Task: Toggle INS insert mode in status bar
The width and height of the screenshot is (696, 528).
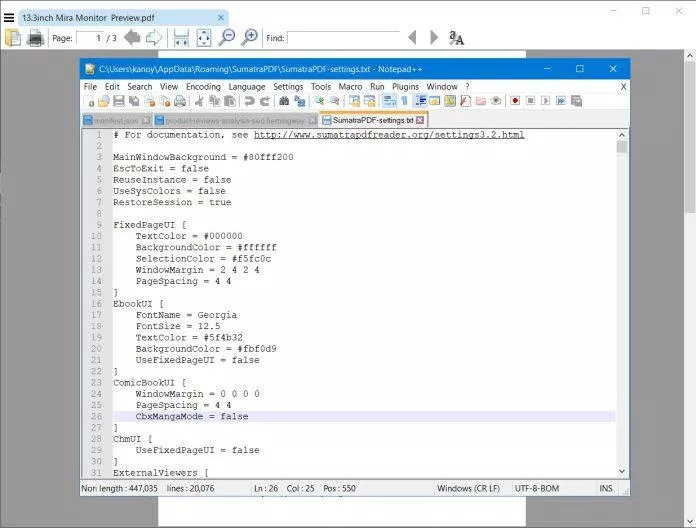Action: (x=606, y=488)
